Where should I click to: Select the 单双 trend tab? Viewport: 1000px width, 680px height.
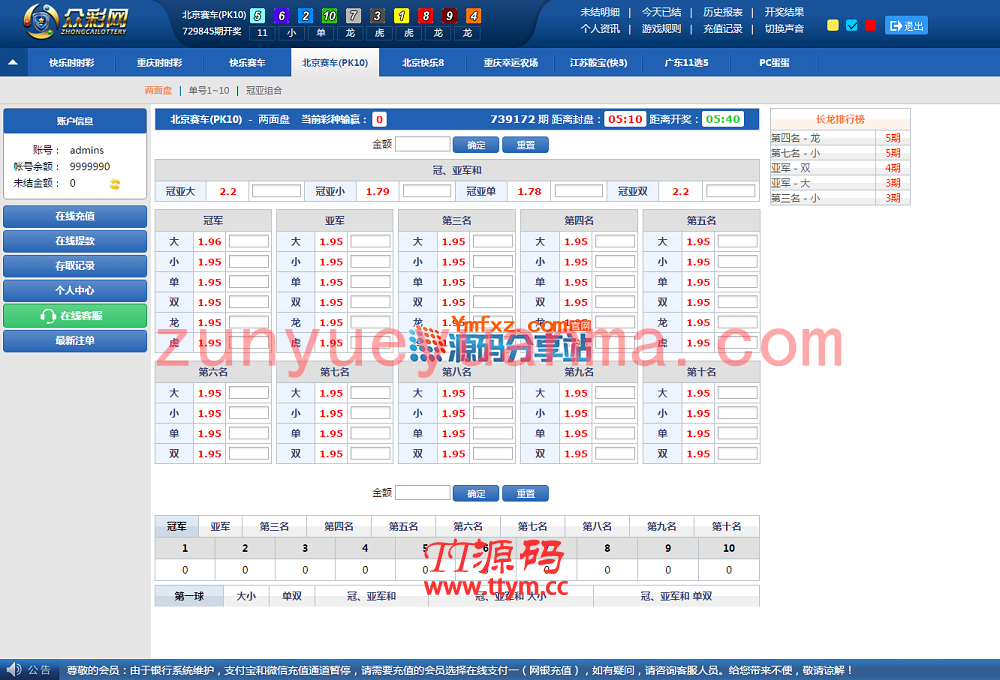(x=292, y=596)
